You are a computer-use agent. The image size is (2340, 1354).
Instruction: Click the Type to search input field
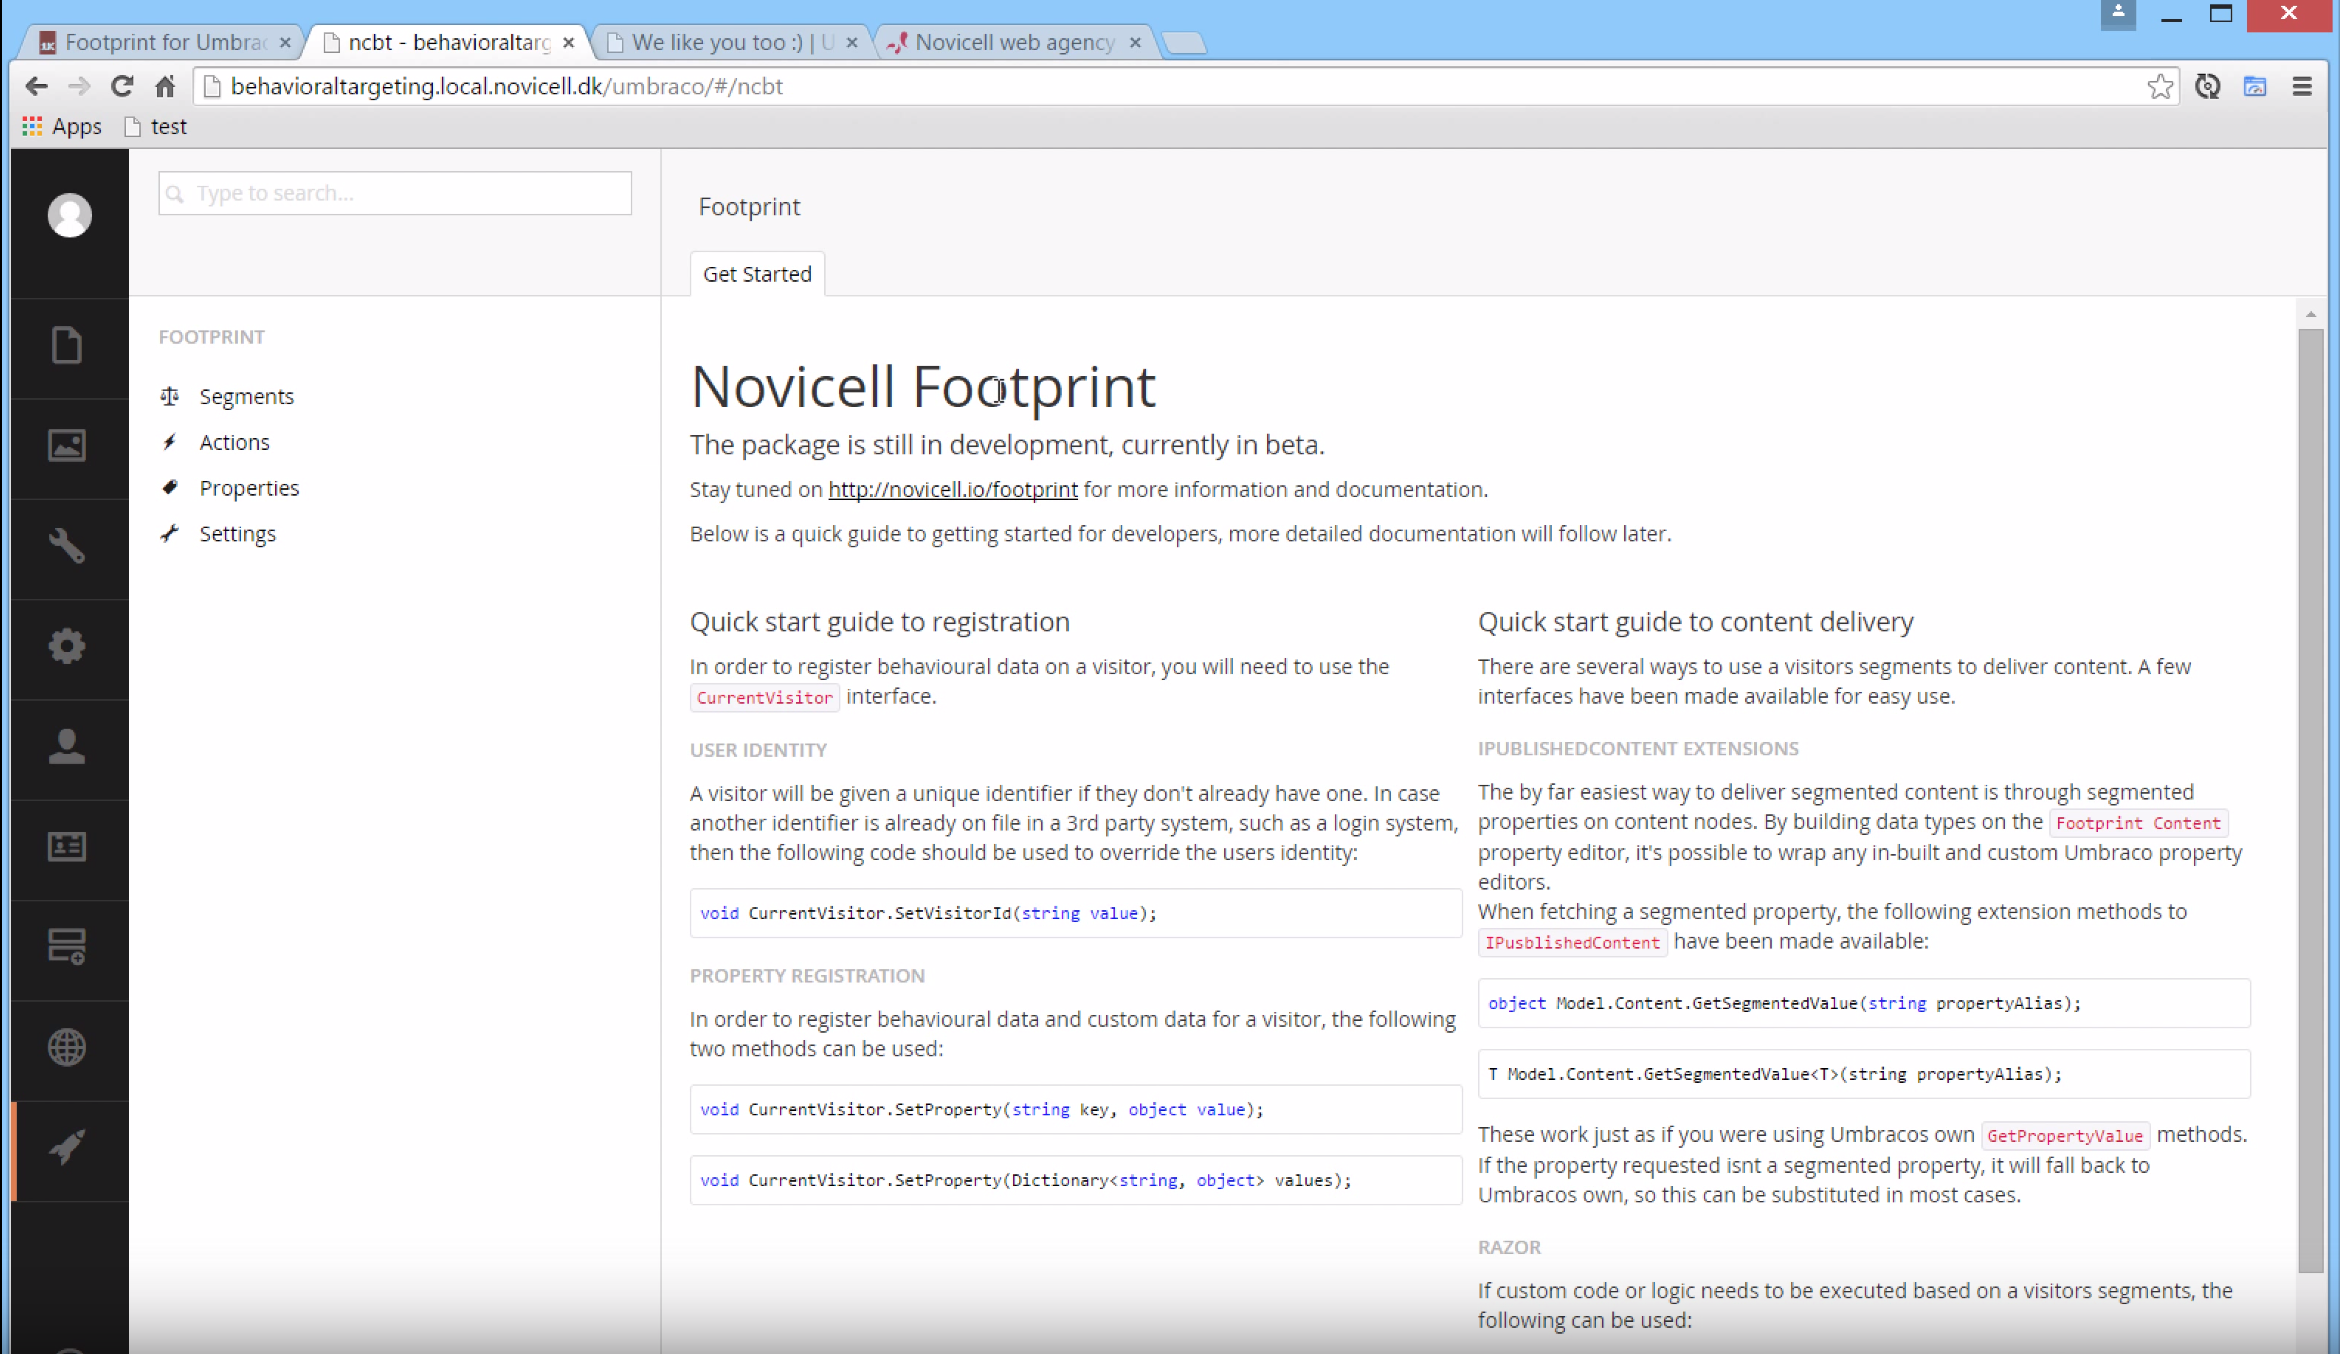395,193
